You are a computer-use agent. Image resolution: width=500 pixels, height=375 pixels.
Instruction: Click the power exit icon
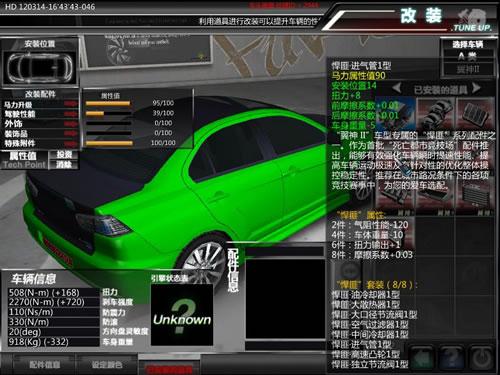click(481, 358)
